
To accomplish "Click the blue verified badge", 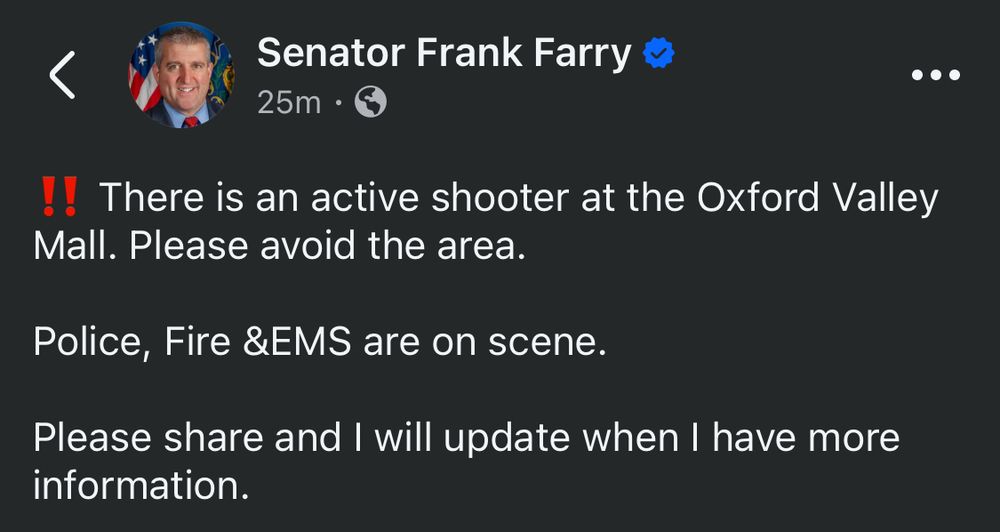I will pos(659,52).
